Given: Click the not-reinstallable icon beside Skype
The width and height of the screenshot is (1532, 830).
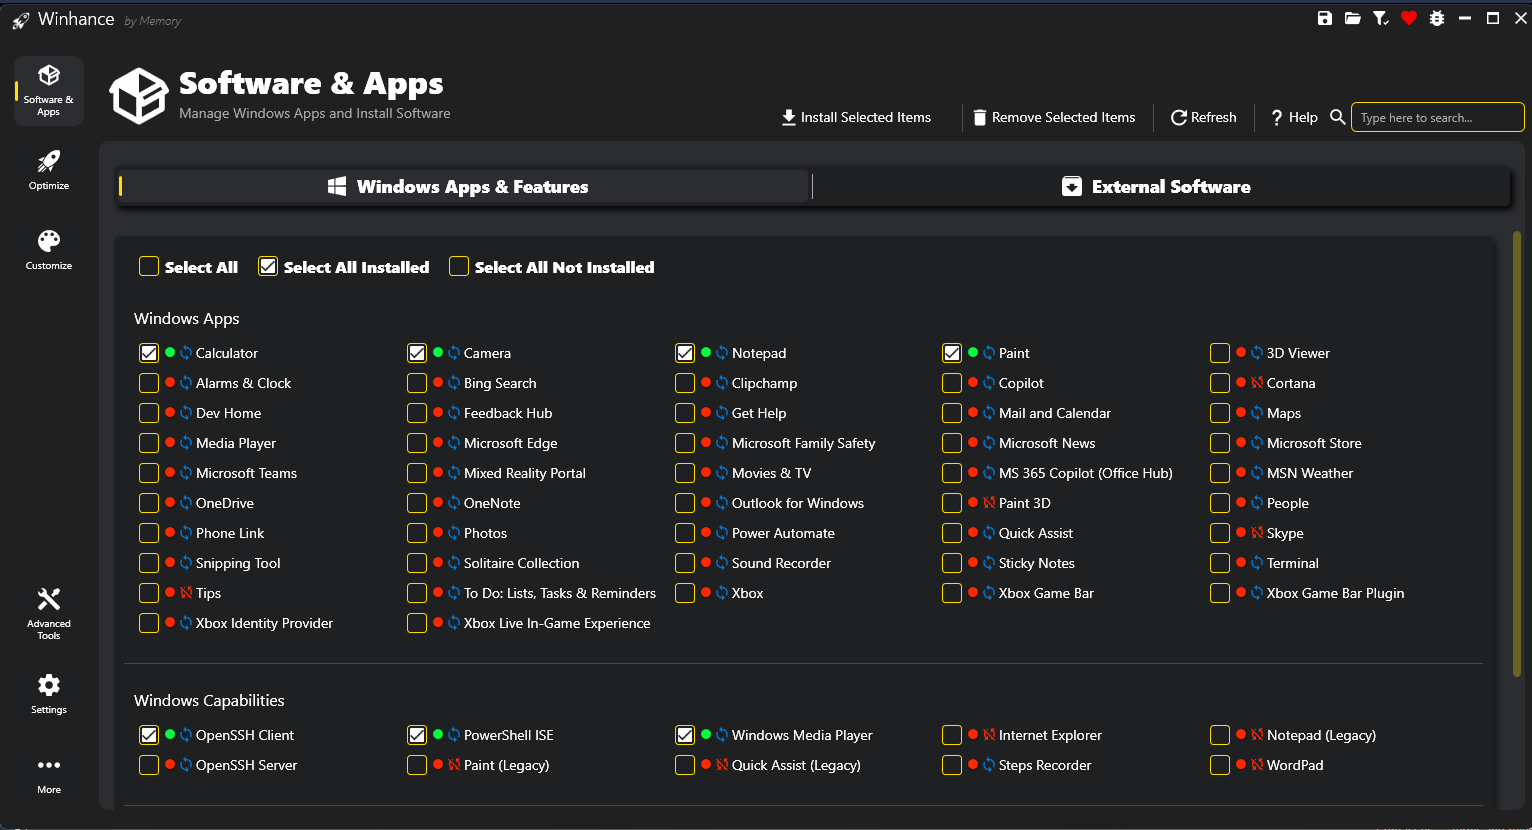Looking at the screenshot, I should [1257, 533].
